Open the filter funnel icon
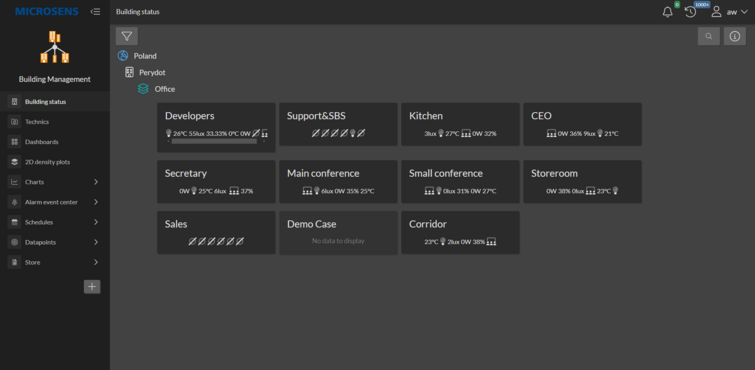Image resolution: width=755 pixels, height=370 pixels. click(127, 36)
